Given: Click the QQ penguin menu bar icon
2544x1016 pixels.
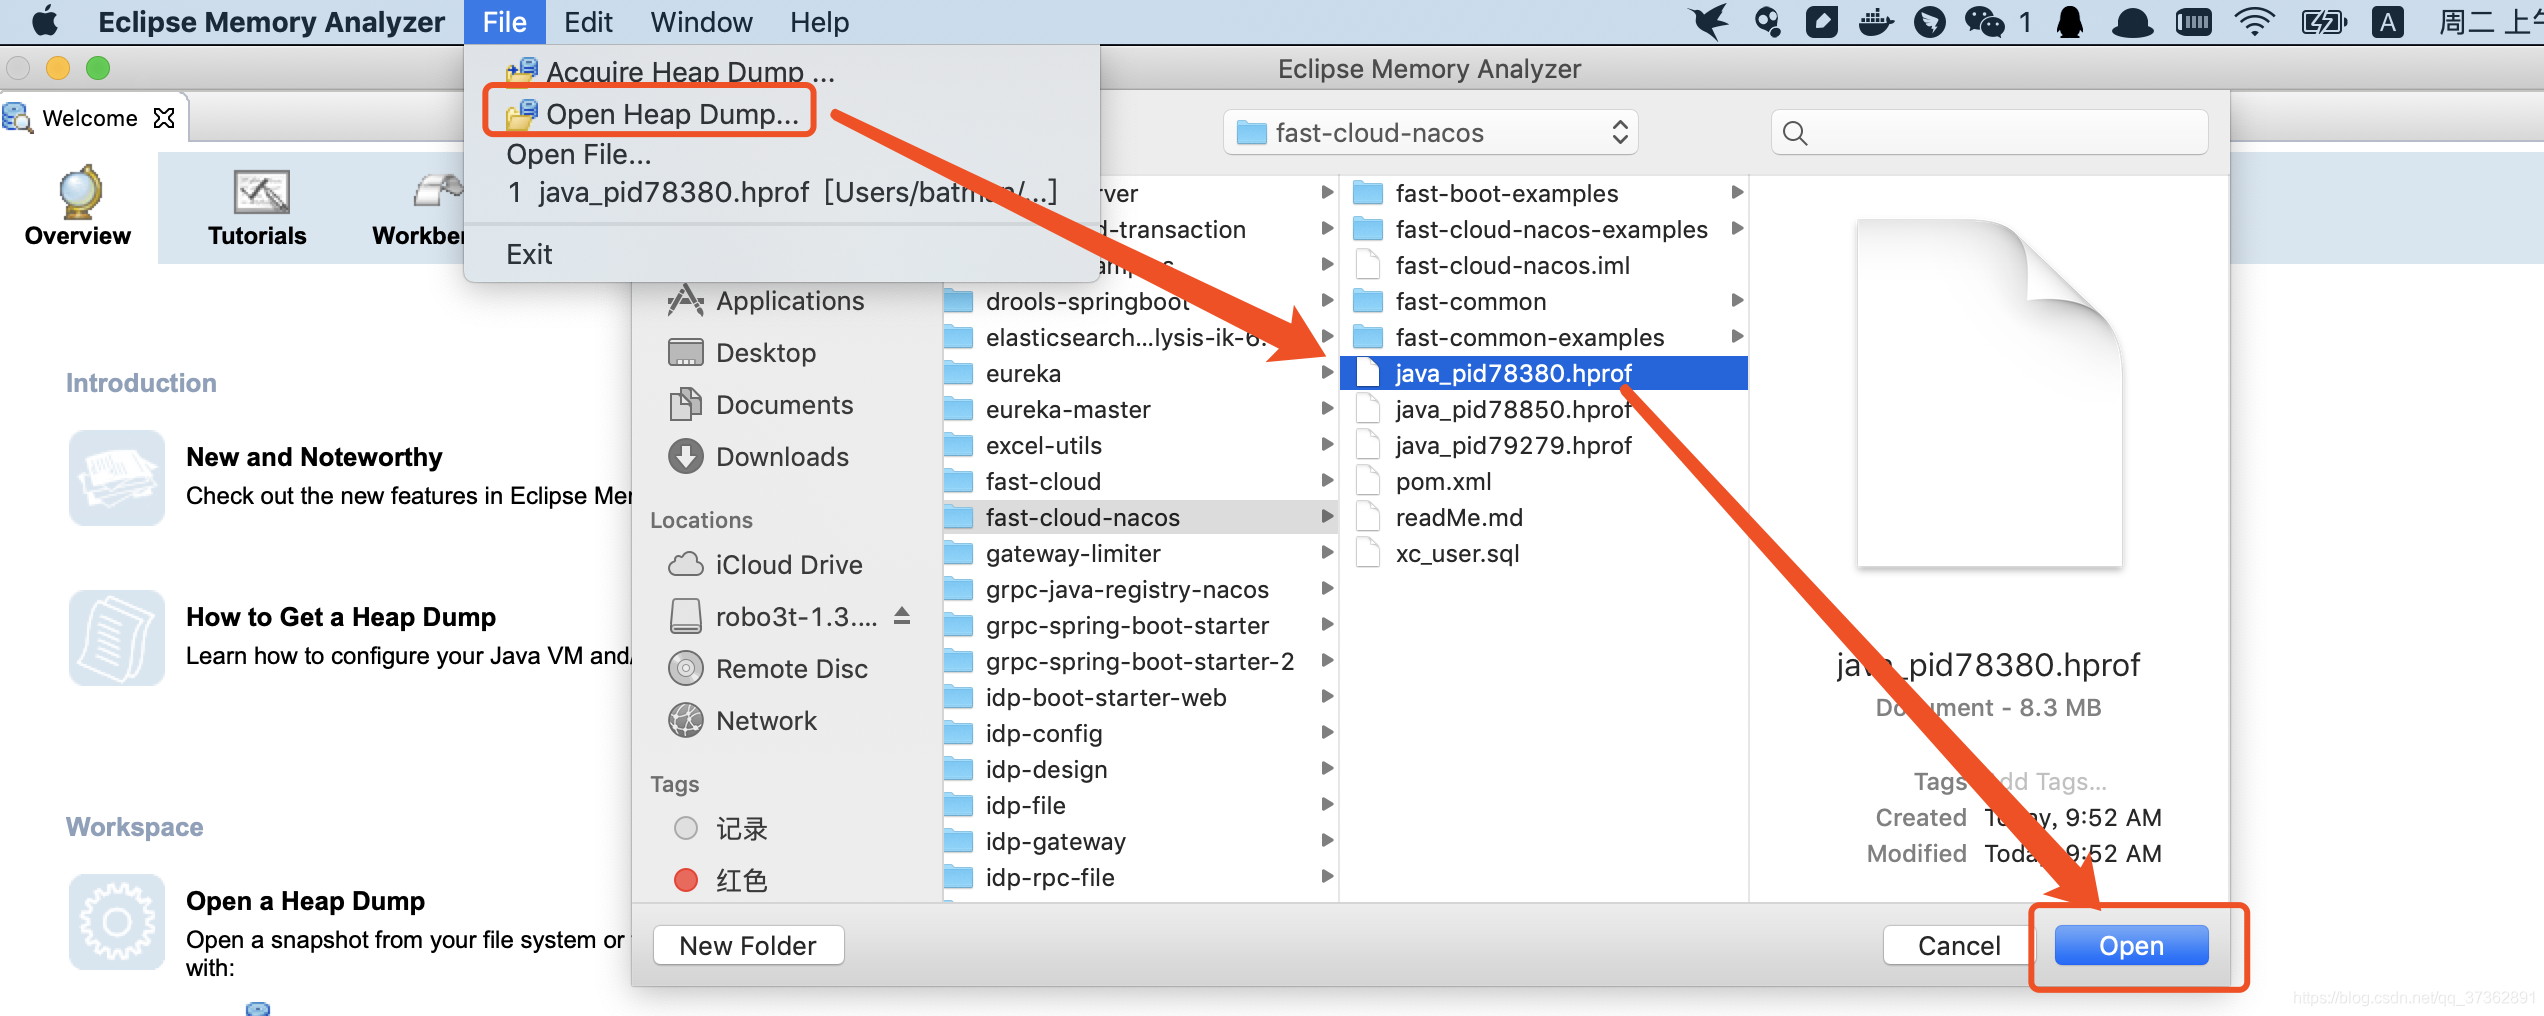Looking at the screenshot, I should [x=2070, y=22].
